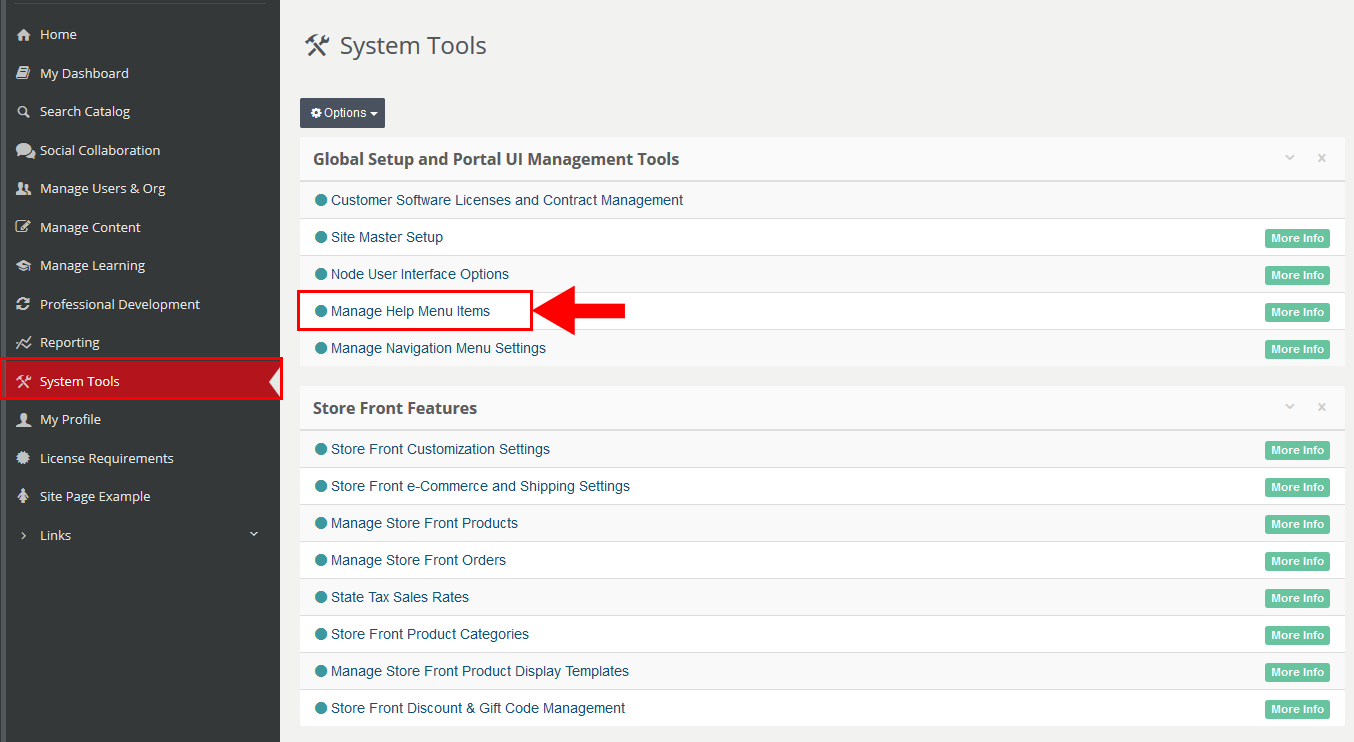
Task: Open the Options dropdown
Action: tap(342, 112)
